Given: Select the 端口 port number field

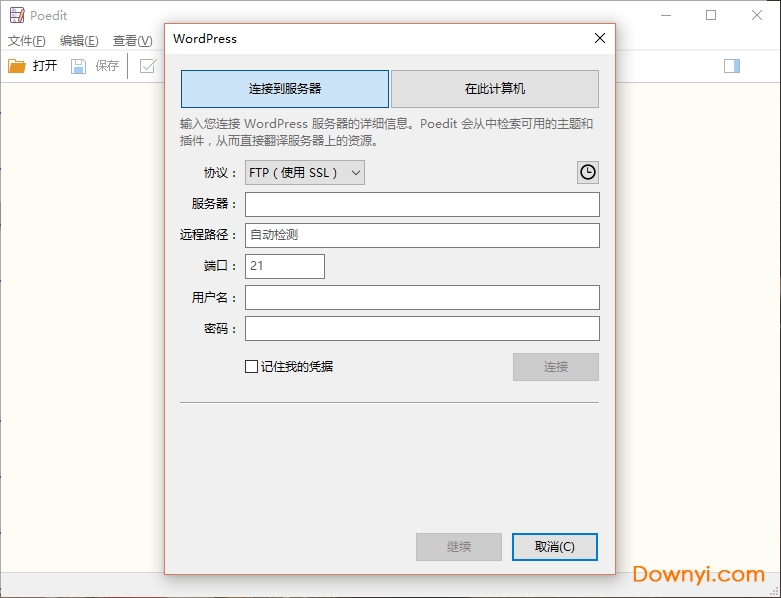Looking at the screenshot, I should pos(285,266).
